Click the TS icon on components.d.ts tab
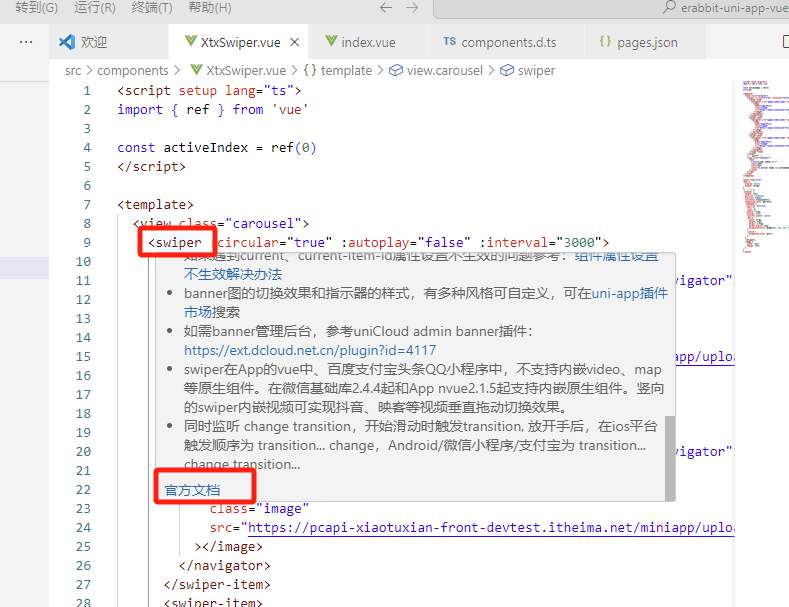Image resolution: width=789 pixels, height=607 pixels. point(450,41)
